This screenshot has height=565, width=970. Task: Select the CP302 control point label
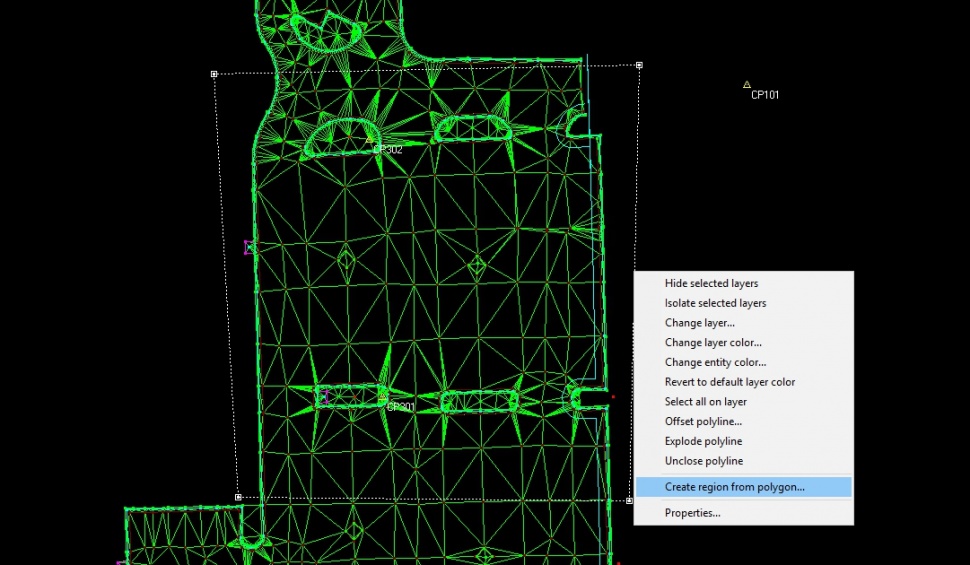[387, 150]
